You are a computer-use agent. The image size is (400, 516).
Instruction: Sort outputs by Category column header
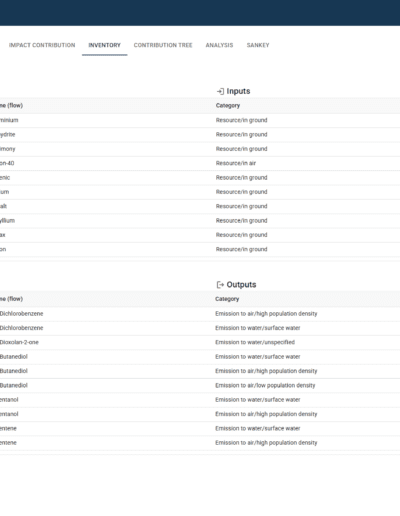click(x=227, y=299)
